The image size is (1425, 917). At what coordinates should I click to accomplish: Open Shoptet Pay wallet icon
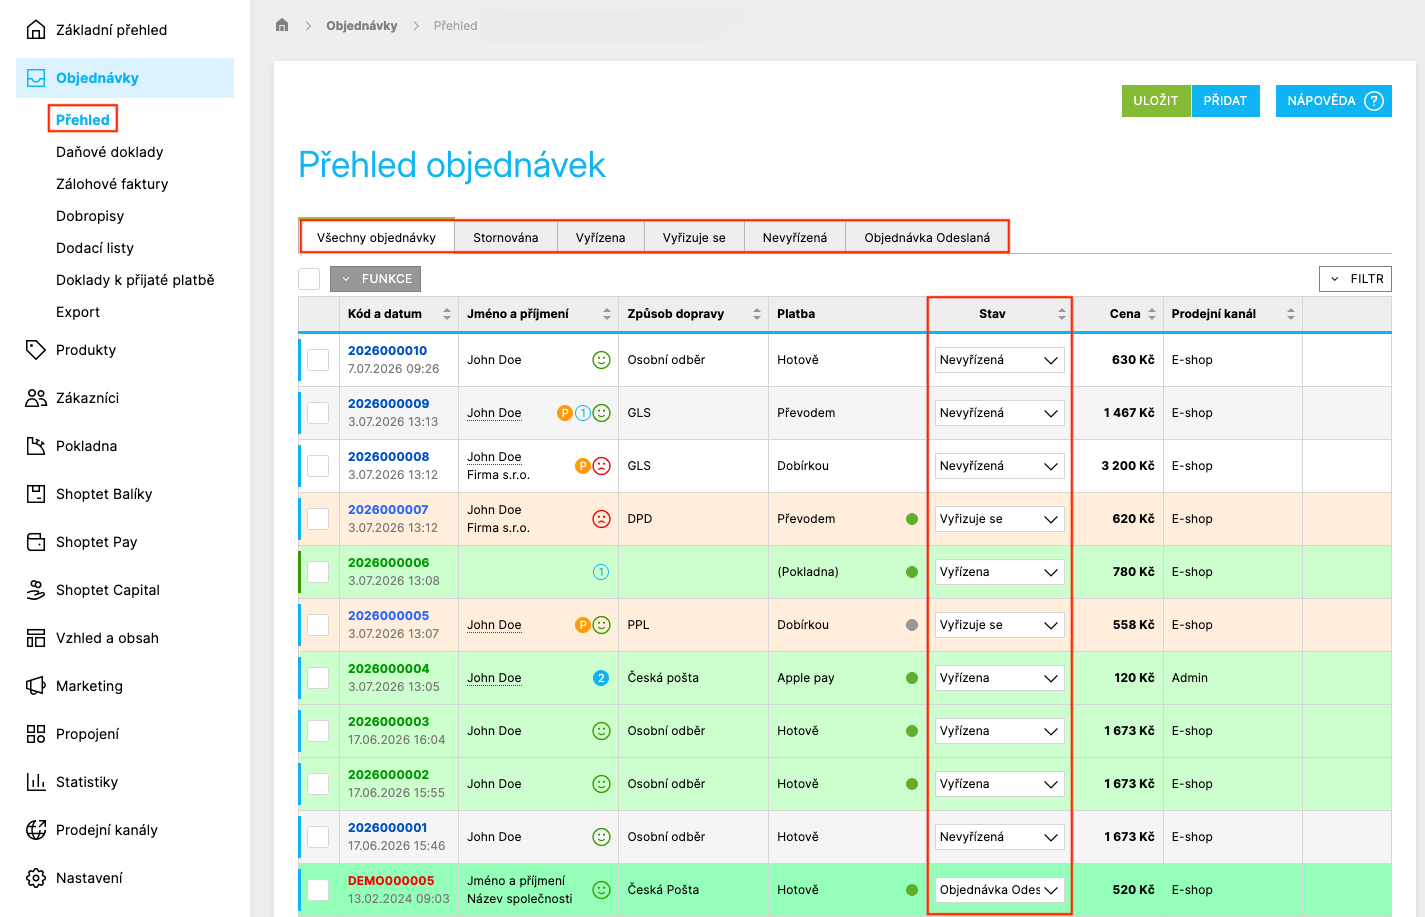point(36,542)
